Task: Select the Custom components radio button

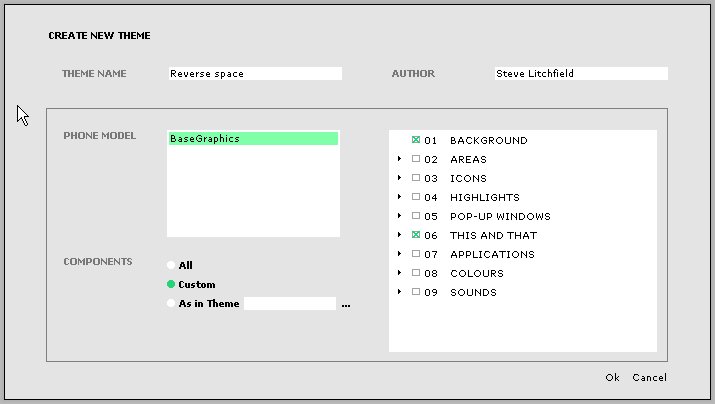Action: coord(171,285)
